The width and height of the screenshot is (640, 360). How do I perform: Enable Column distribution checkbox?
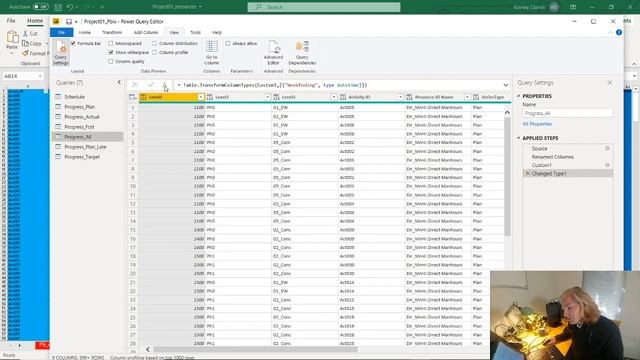click(x=154, y=43)
